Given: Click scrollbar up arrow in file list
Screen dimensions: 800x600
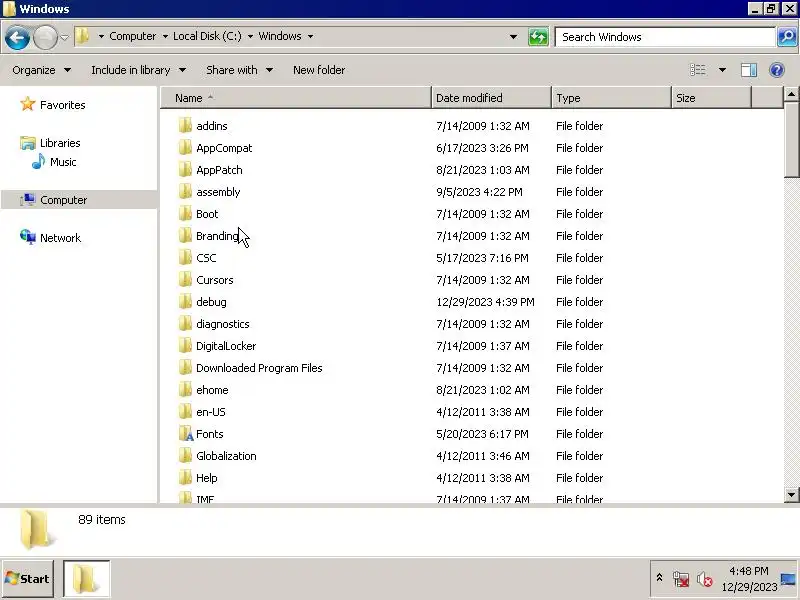Looking at the screenshot, I should (791, 94).
